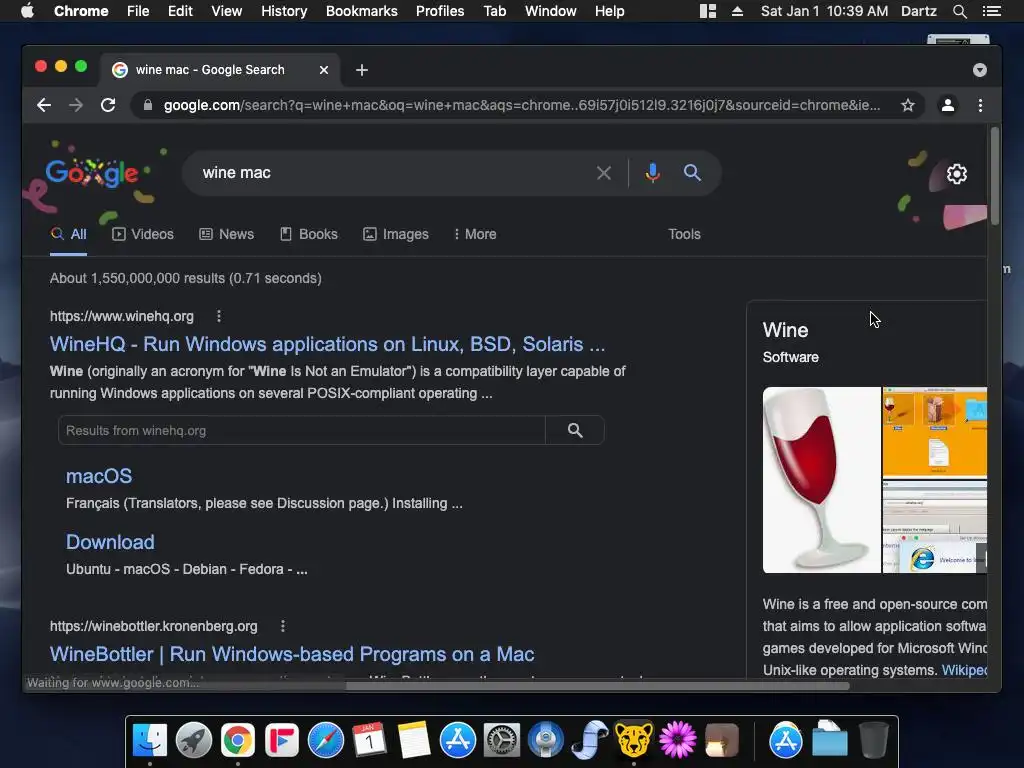Launch Launchpad rocket in dock
The image size is (1024, 768).
(194, 741)
